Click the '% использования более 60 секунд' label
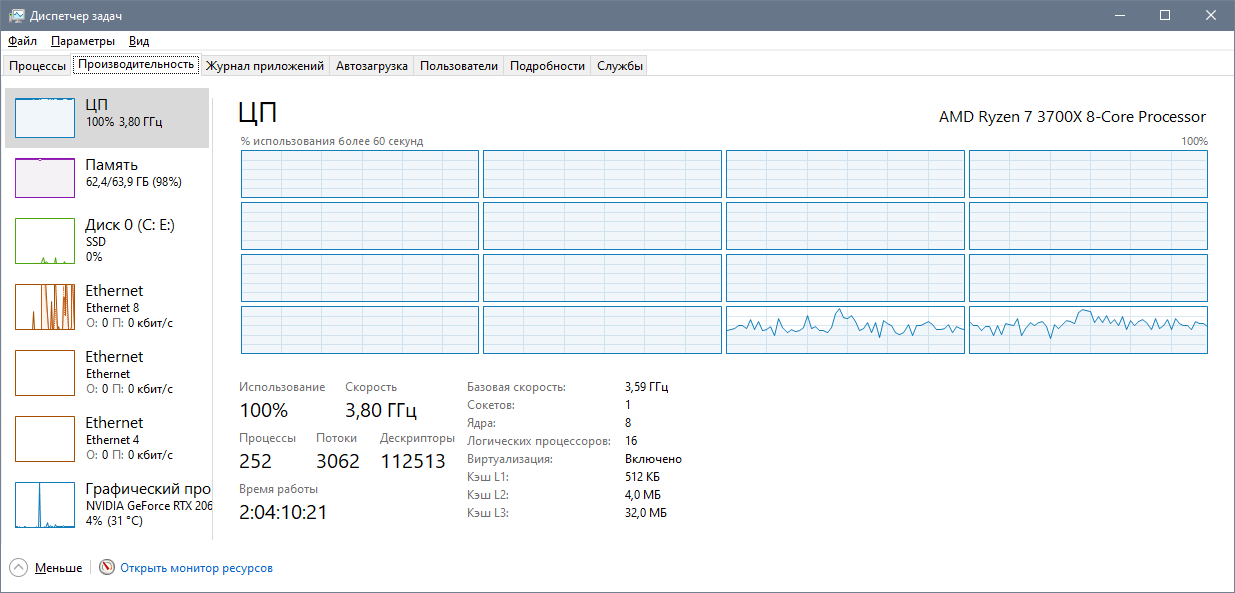Viewport: 1235px width, 593px height. [x=332, y=141]
